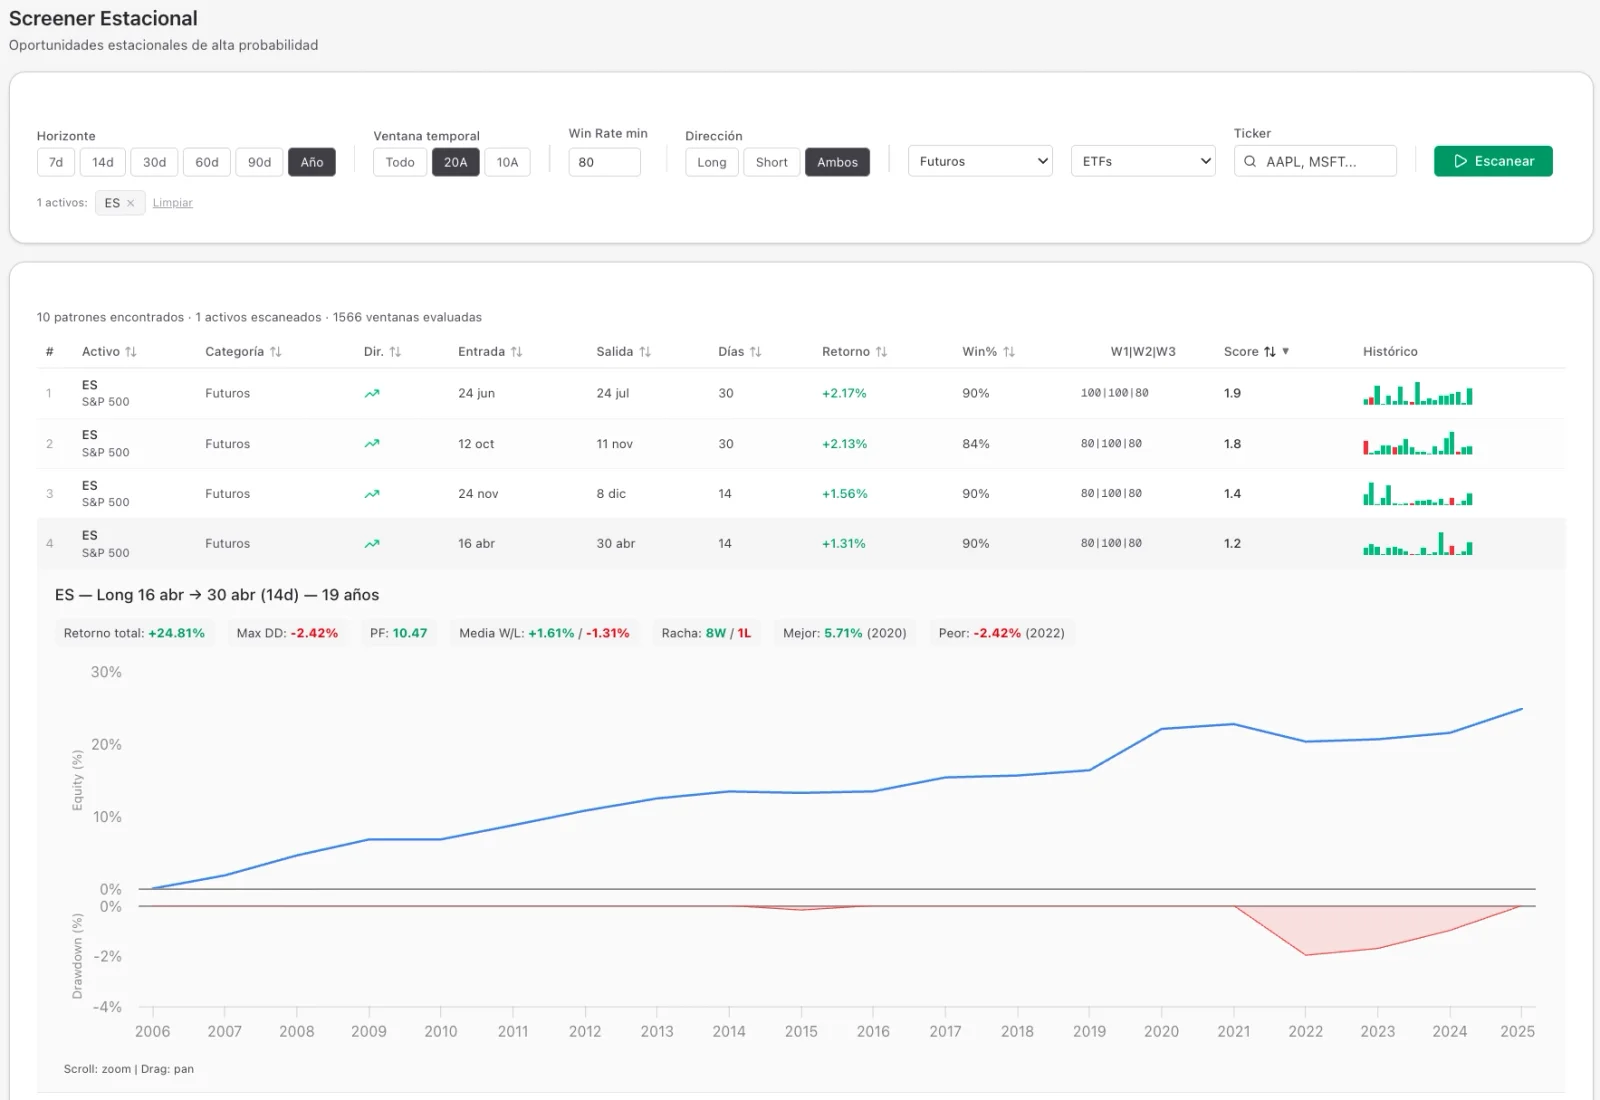The image size is (1600, 1100).
Task: Click Win% value 84%
Action: pyautogui.click(x=976, y=444)
